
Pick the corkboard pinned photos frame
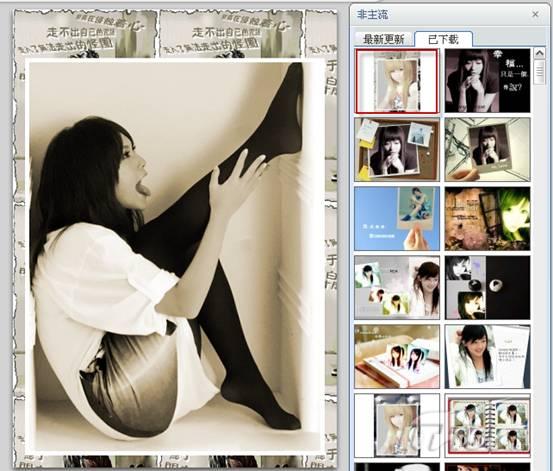[x=397, y=150]
